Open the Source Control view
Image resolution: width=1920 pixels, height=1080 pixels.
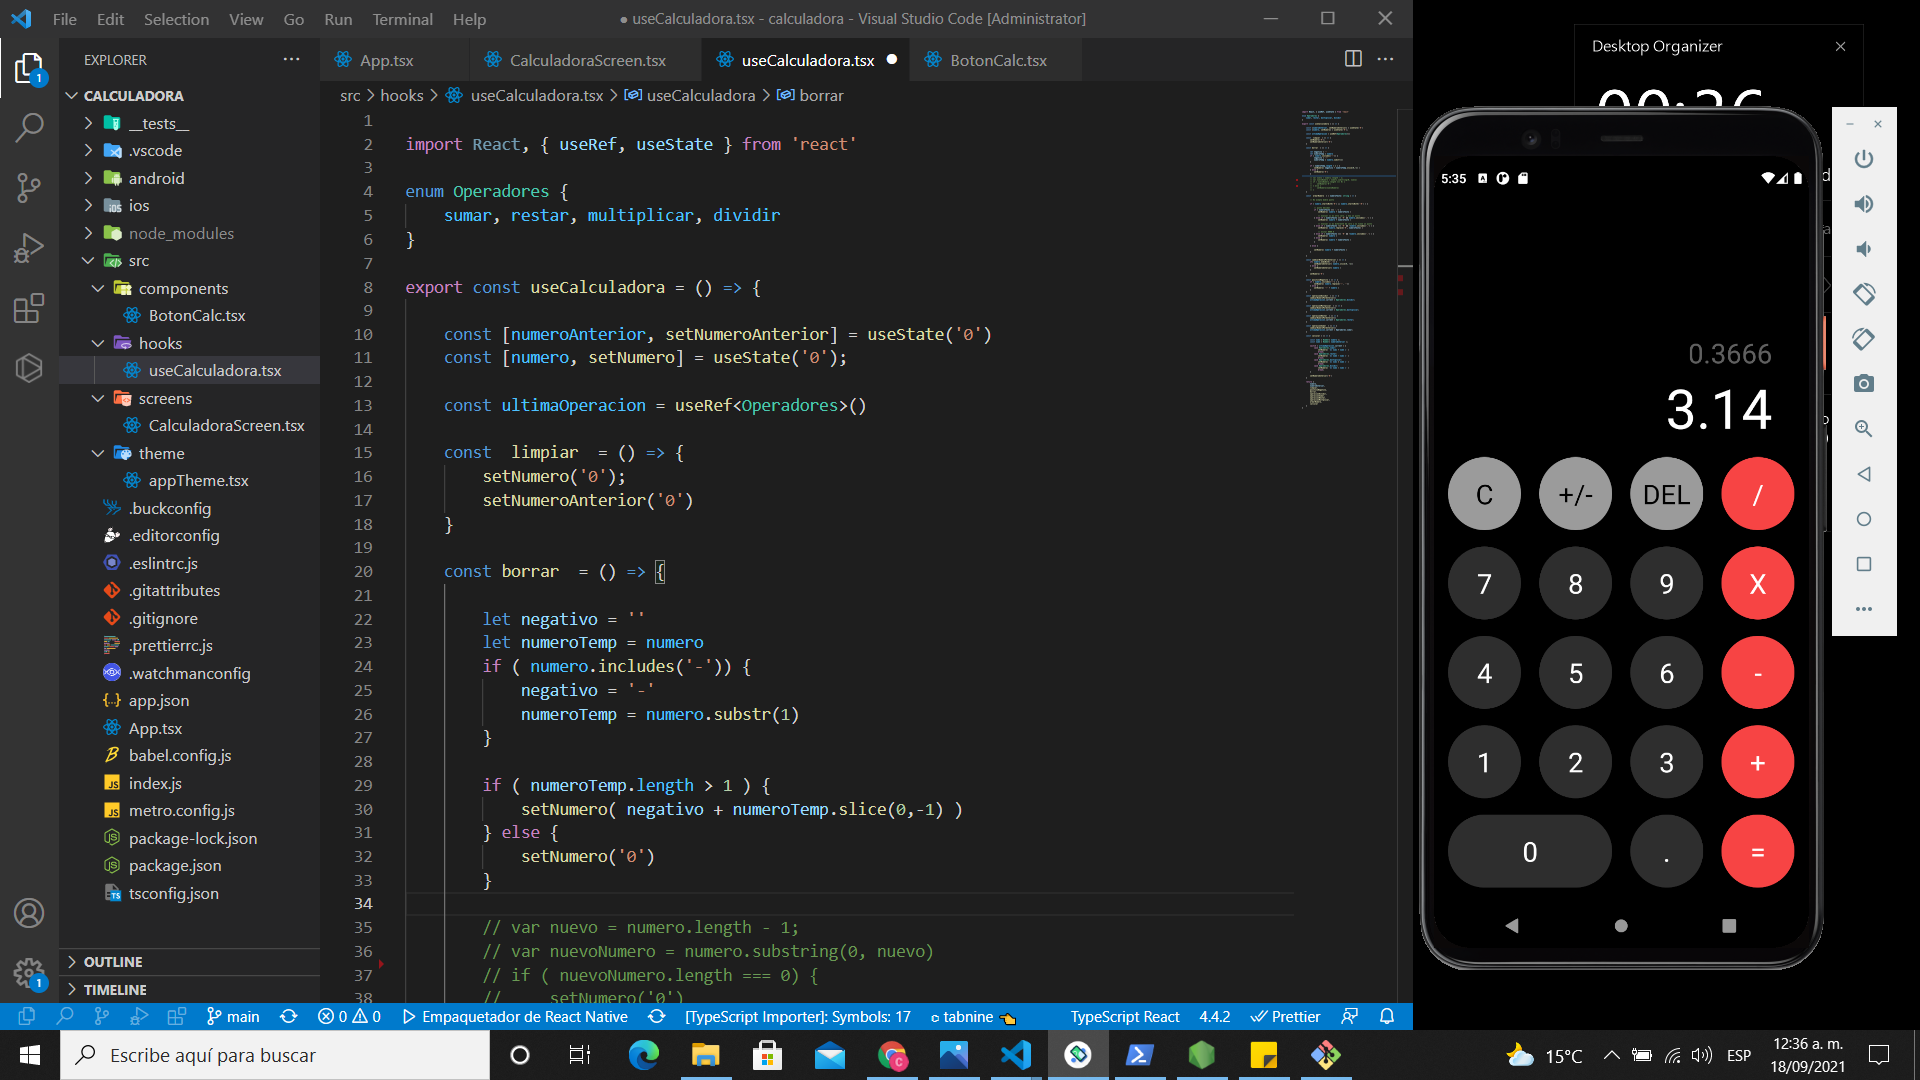[29, 188]
